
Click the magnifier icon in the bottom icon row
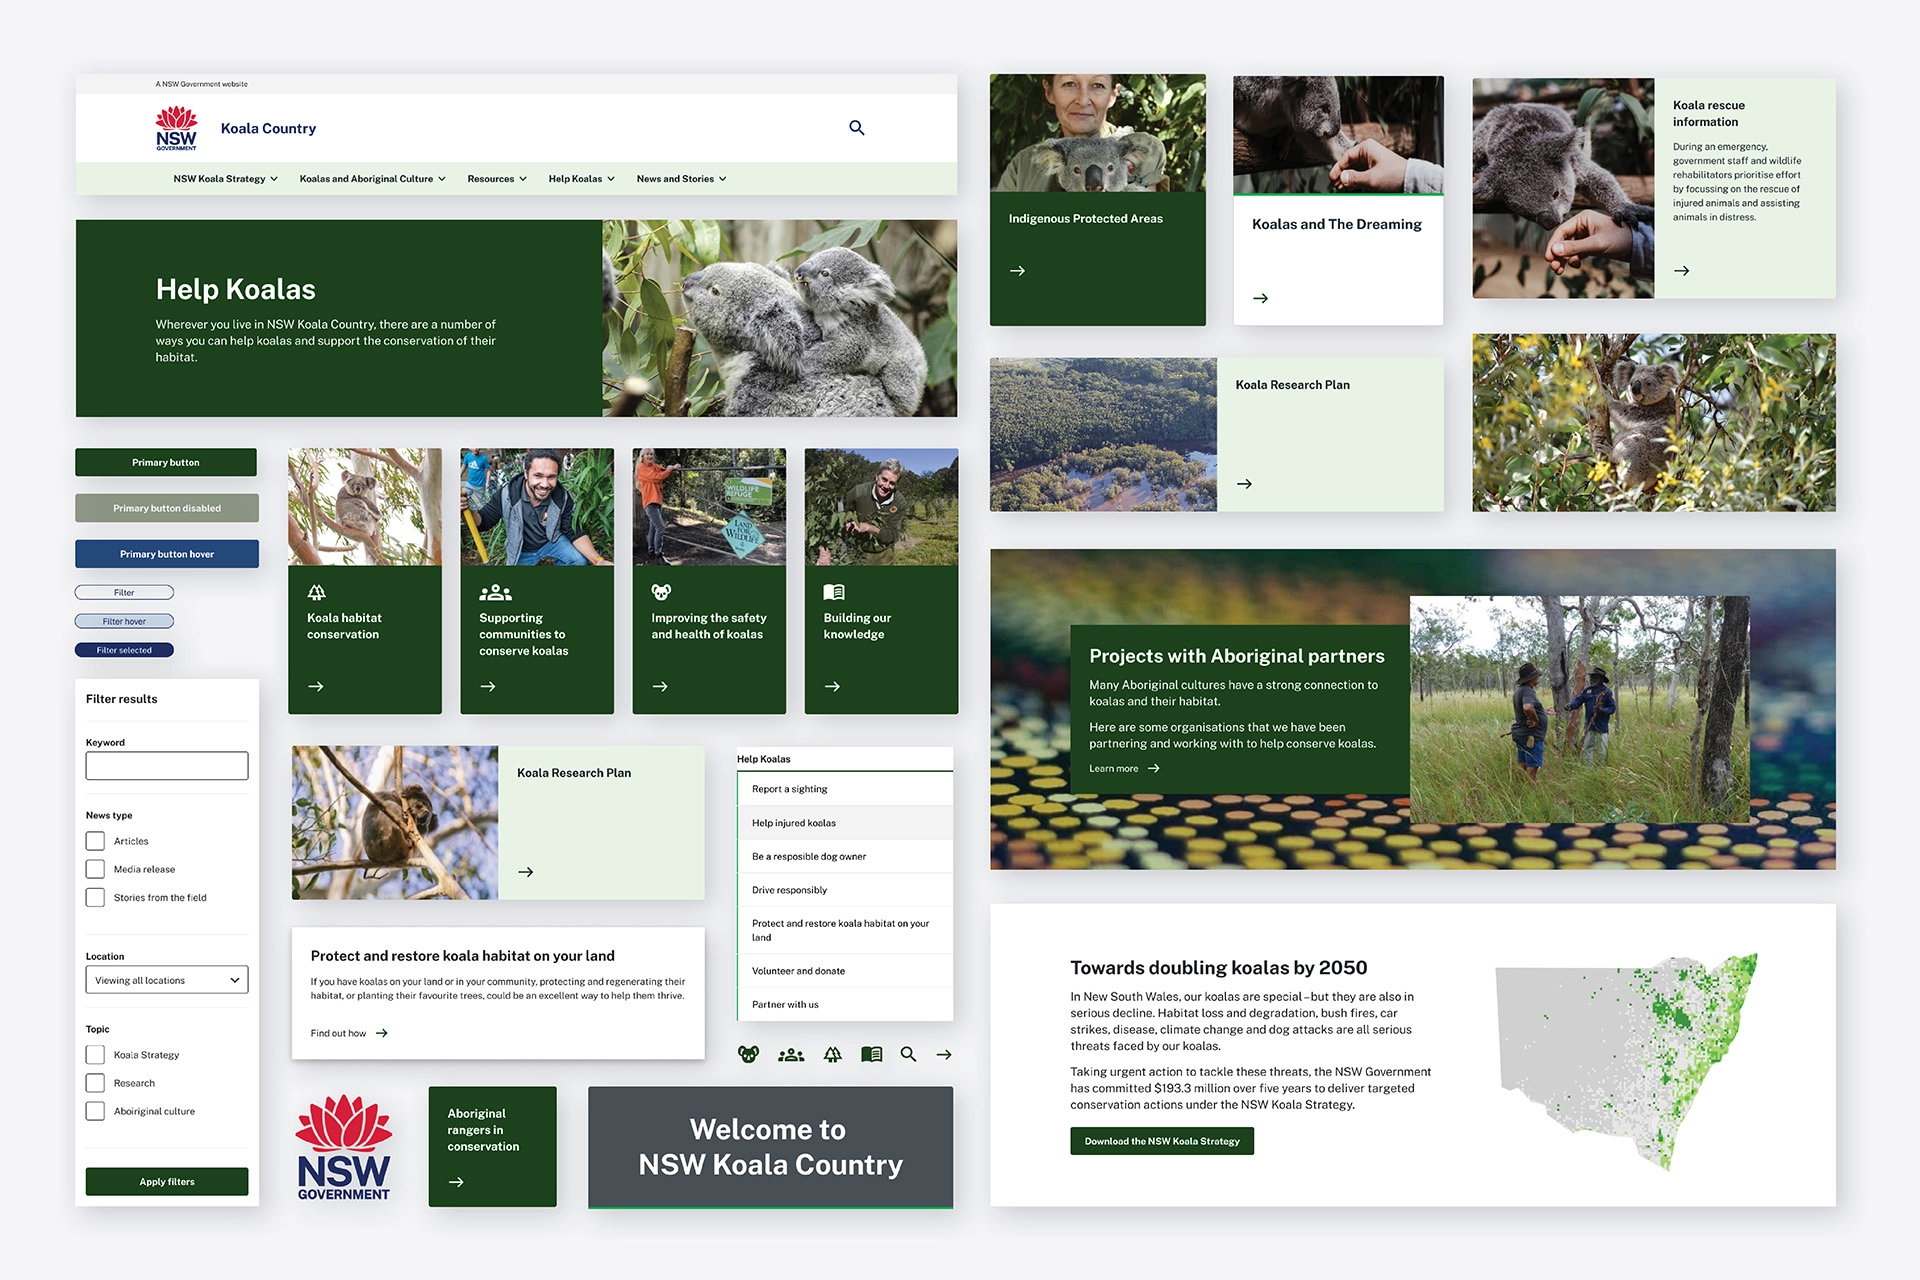coord(908,1054)
